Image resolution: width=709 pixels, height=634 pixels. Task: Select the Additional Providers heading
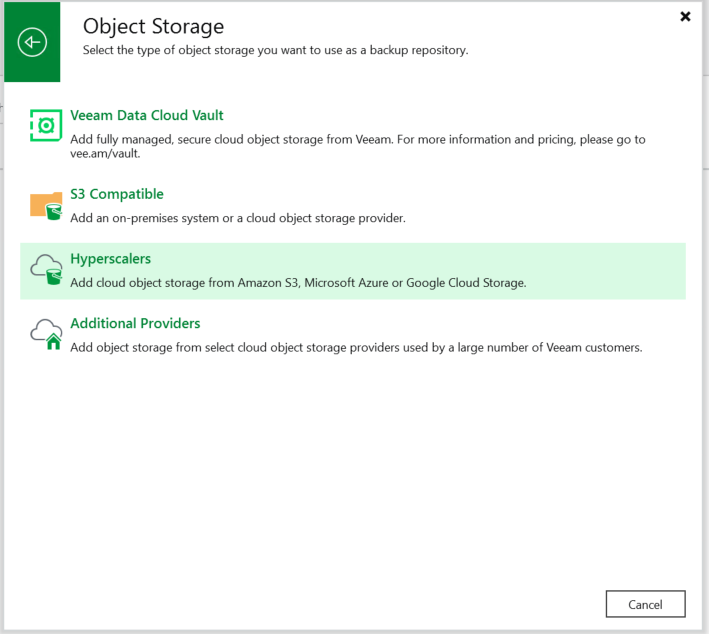pyautogui.click(x=135, y=323)
